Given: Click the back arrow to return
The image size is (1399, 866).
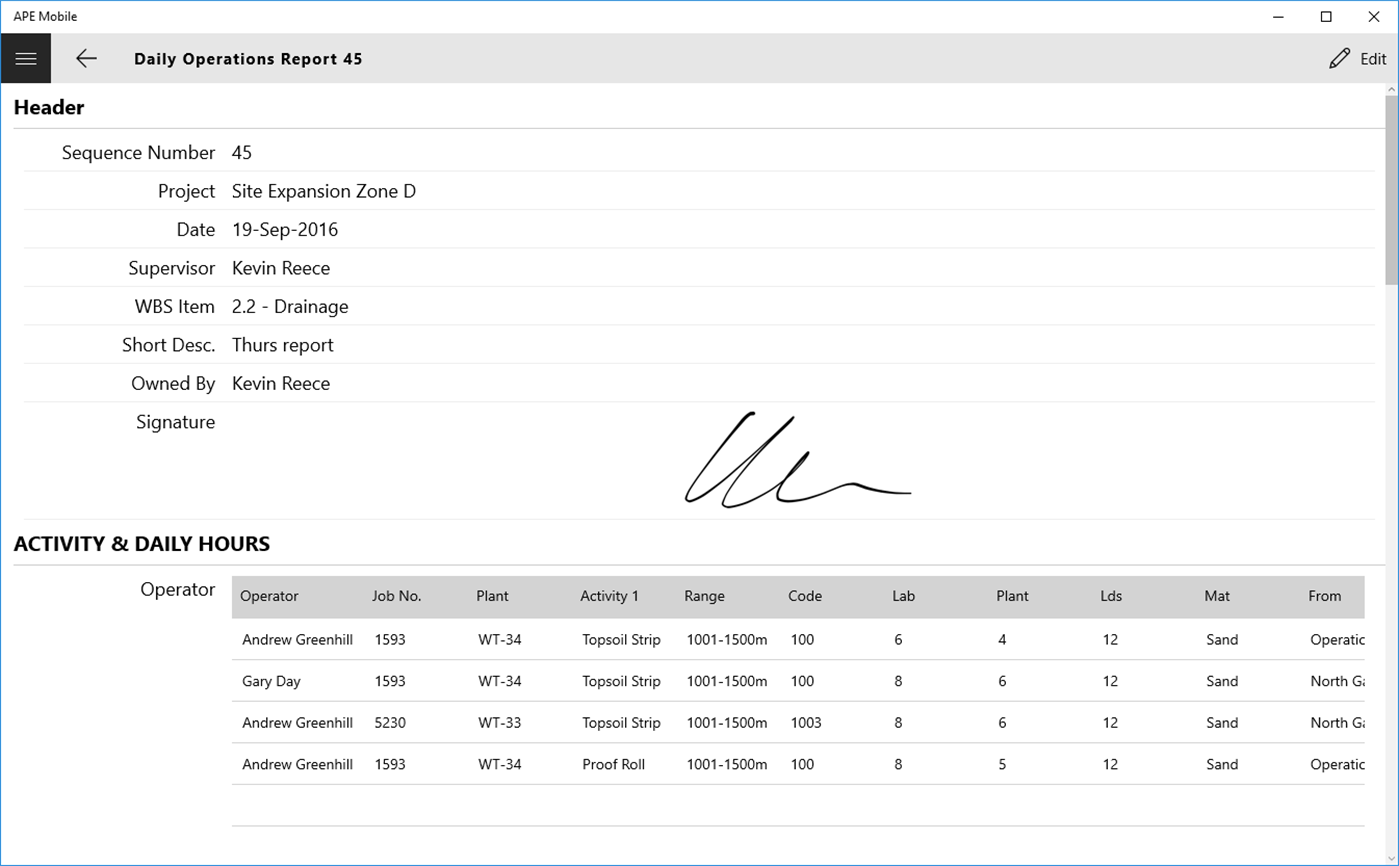Looking at the screenshot, I should coord(86,58).
